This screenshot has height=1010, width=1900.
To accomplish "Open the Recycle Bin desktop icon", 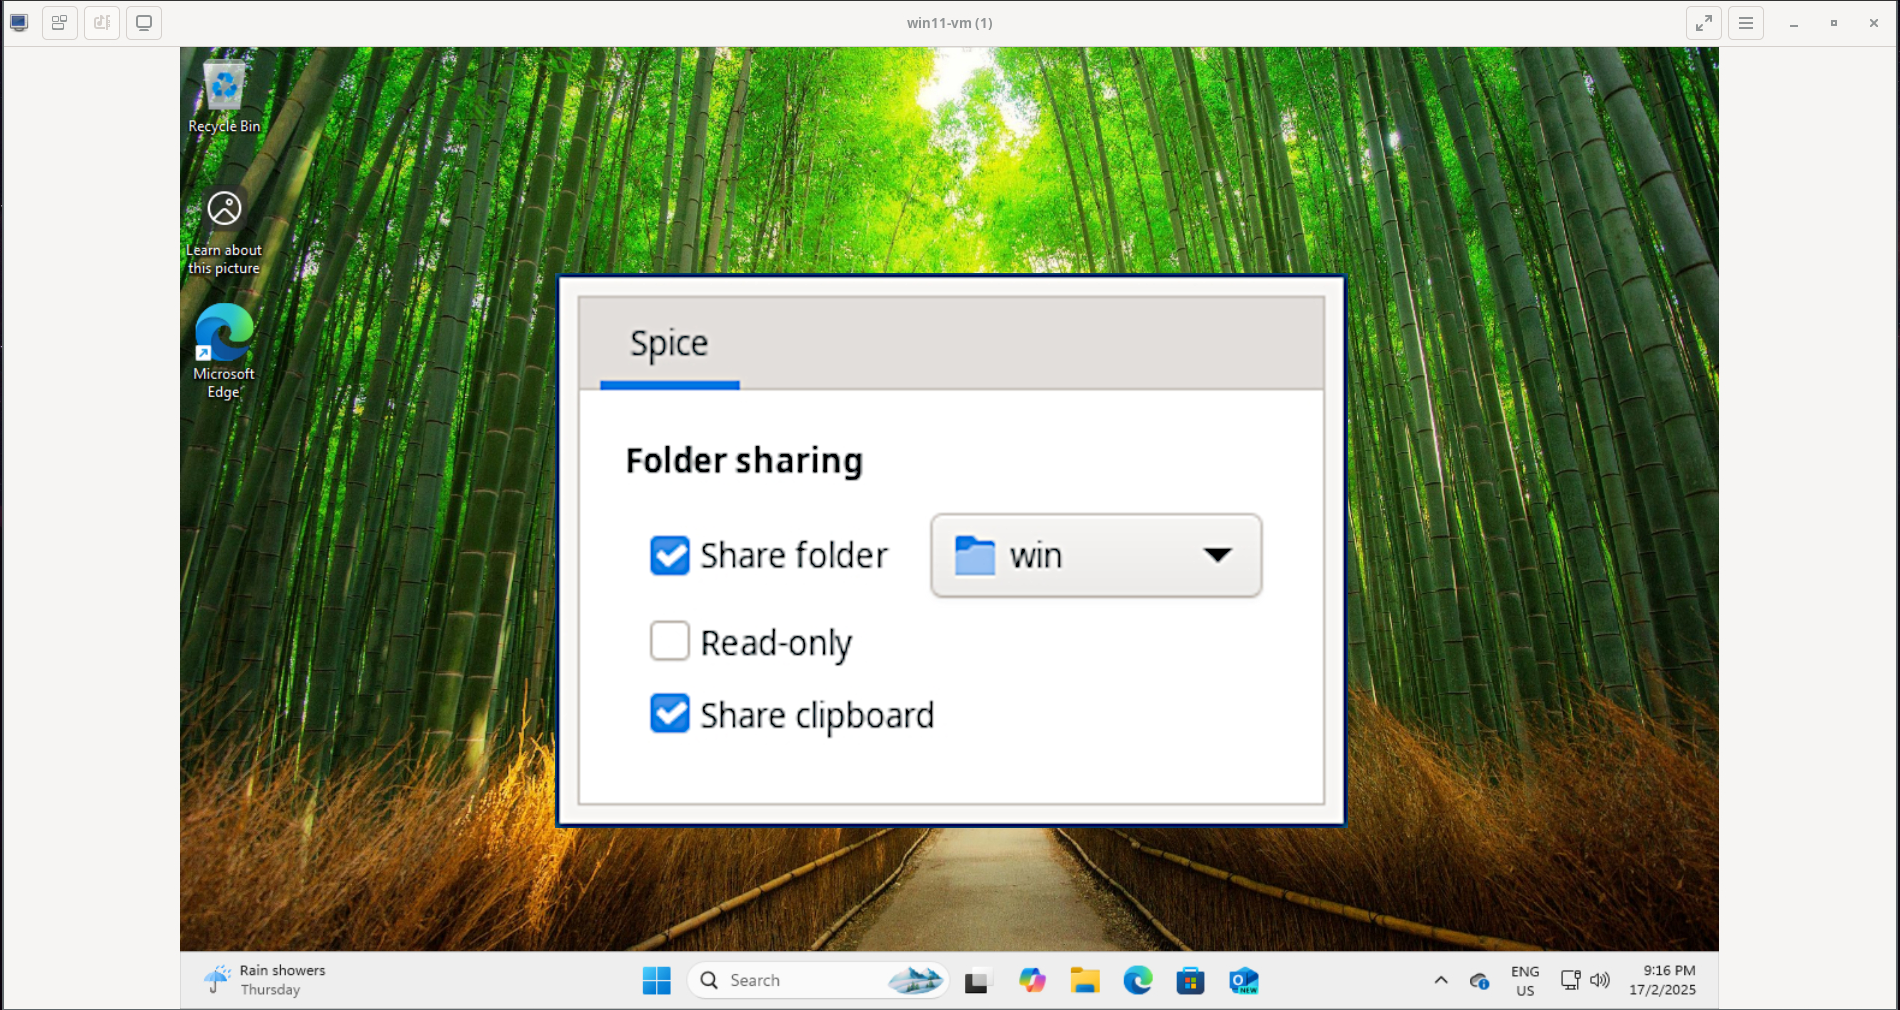I will (224, 97).
